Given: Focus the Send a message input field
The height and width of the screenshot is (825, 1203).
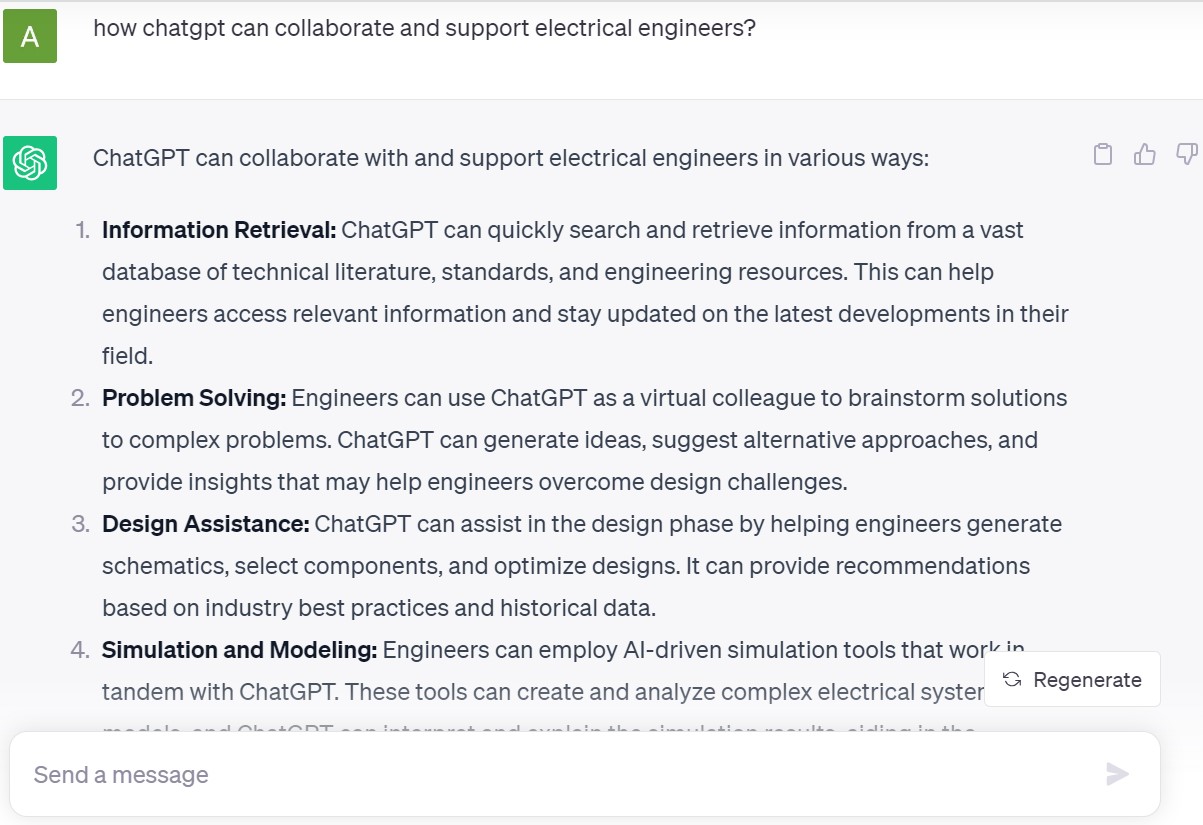Looking at the screenshot, I should click(400, 773).
